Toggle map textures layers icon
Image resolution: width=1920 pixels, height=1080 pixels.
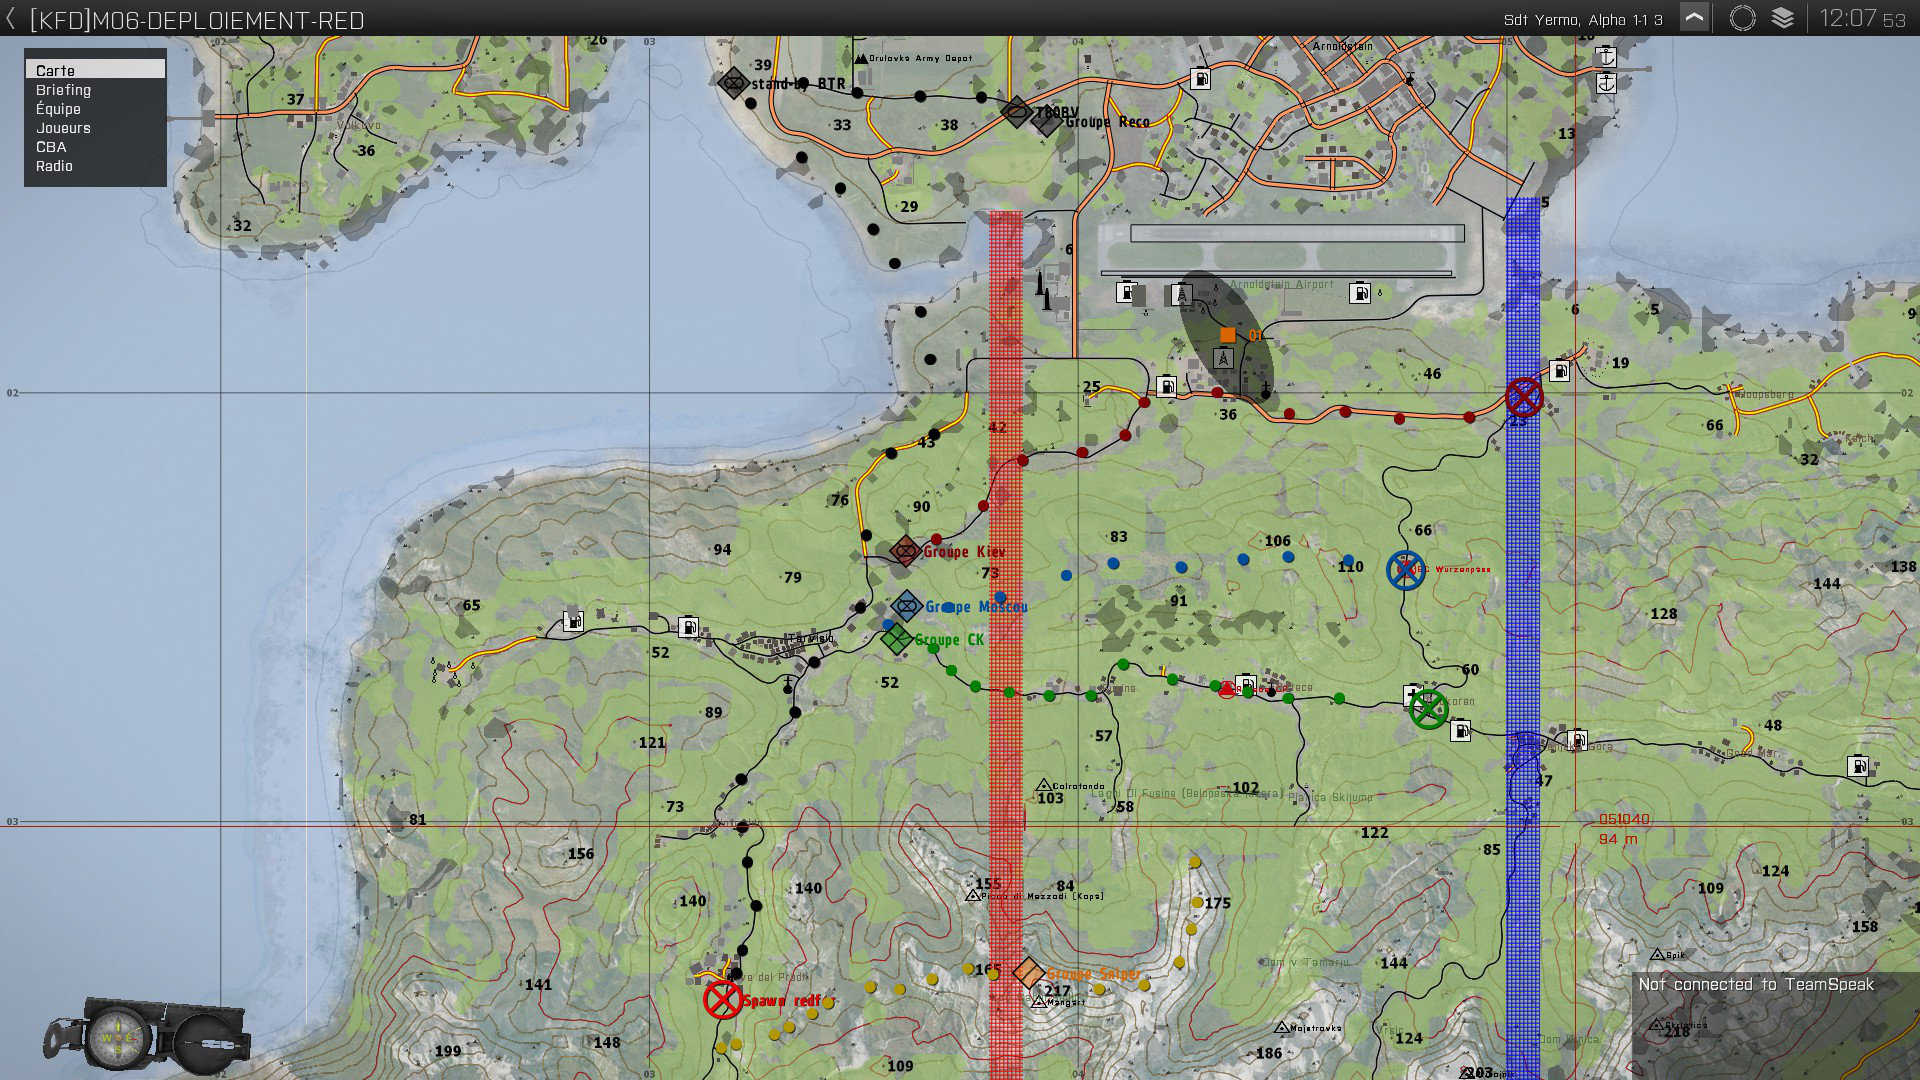[x=1782, y=19]
